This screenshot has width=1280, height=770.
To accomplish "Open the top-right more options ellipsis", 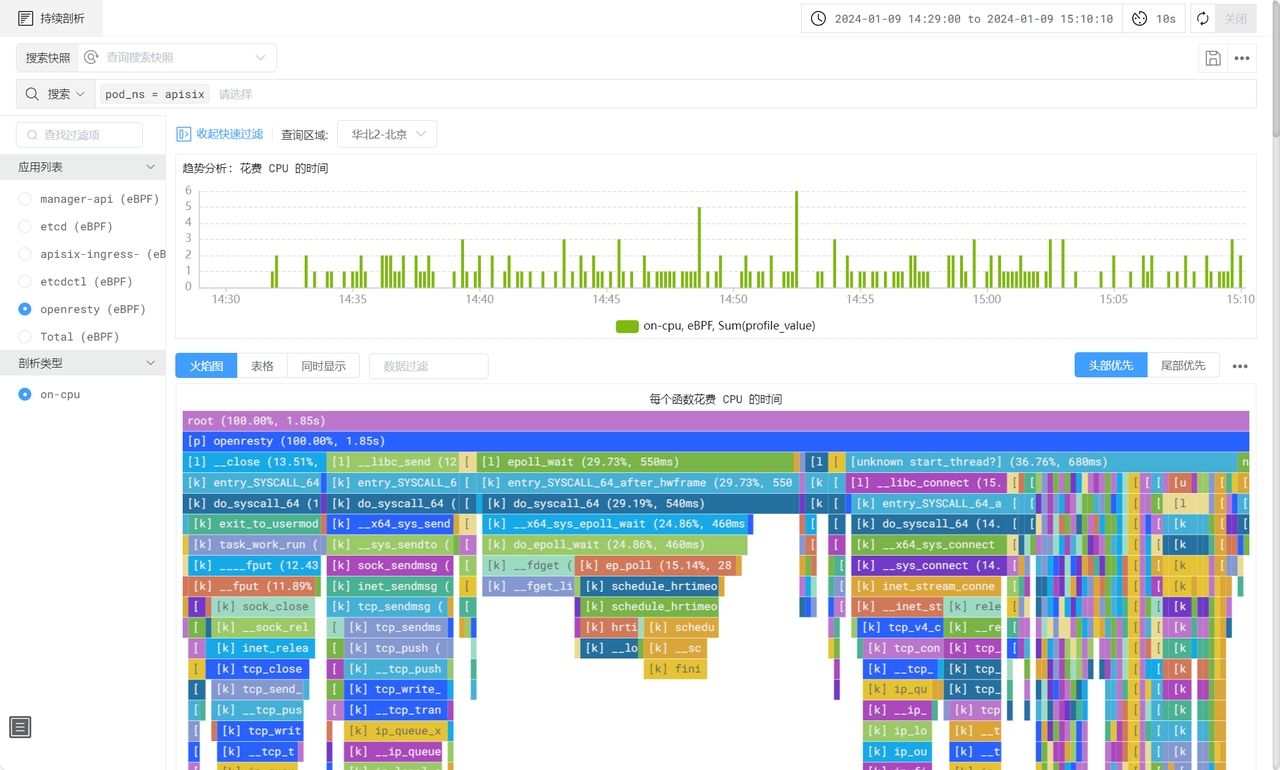I will coord(1242,58).
